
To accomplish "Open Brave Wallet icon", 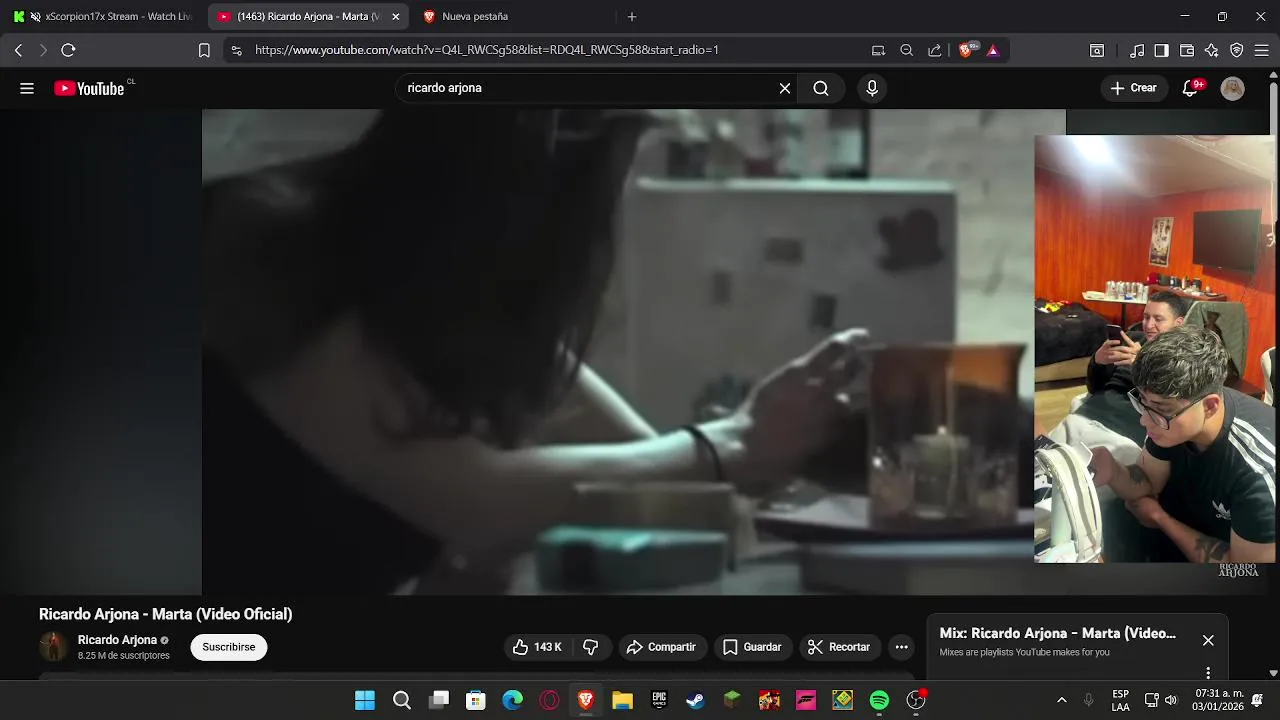I will pos(1187,50).
